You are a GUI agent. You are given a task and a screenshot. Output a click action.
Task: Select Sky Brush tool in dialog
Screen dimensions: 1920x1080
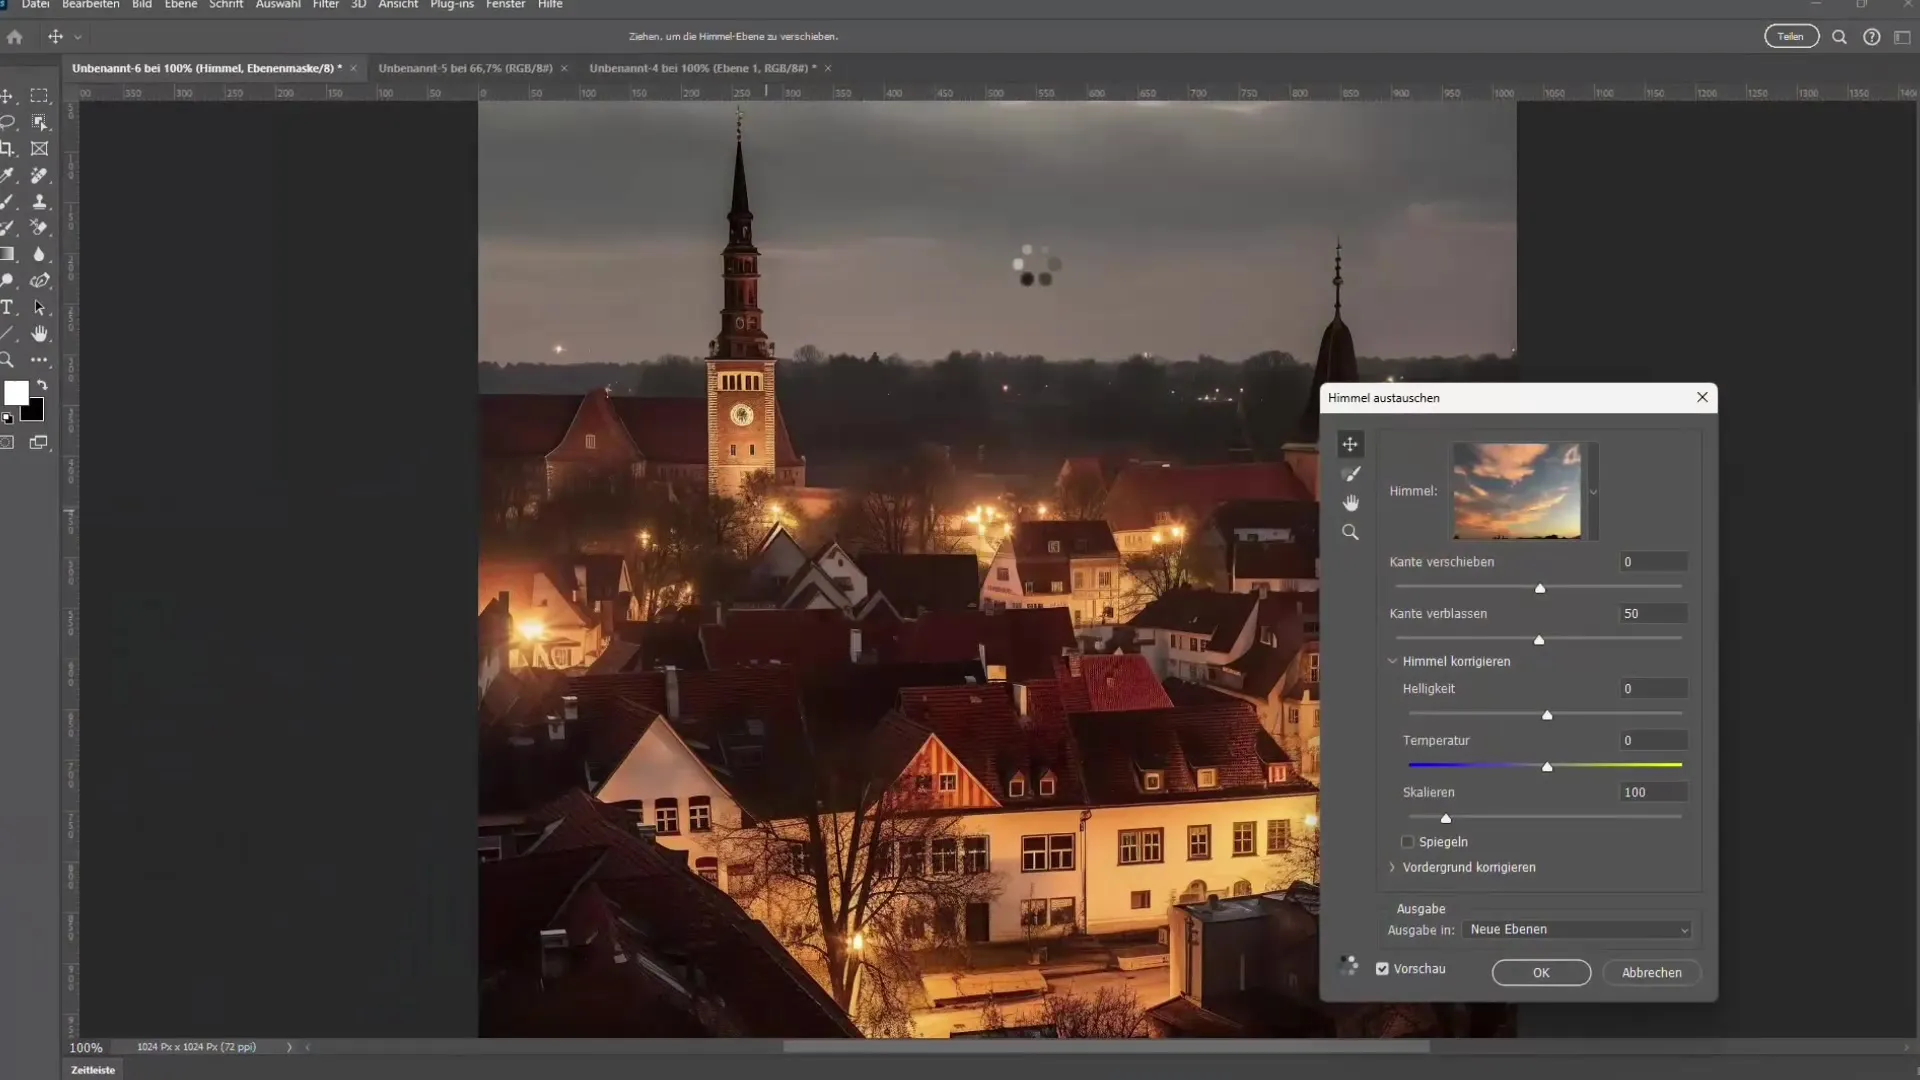pyautogui.click(x=1350, y=473)
